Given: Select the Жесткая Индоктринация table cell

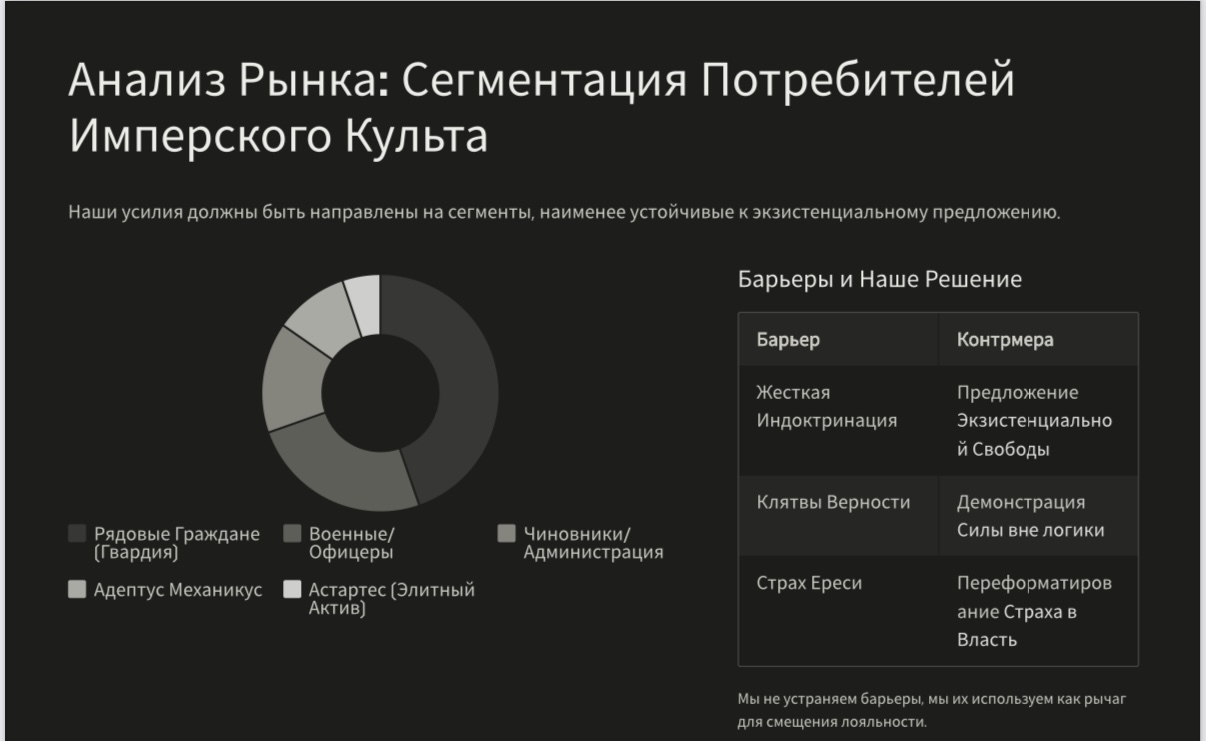Looking at the screenshot, I should click(x=826, y=406).
